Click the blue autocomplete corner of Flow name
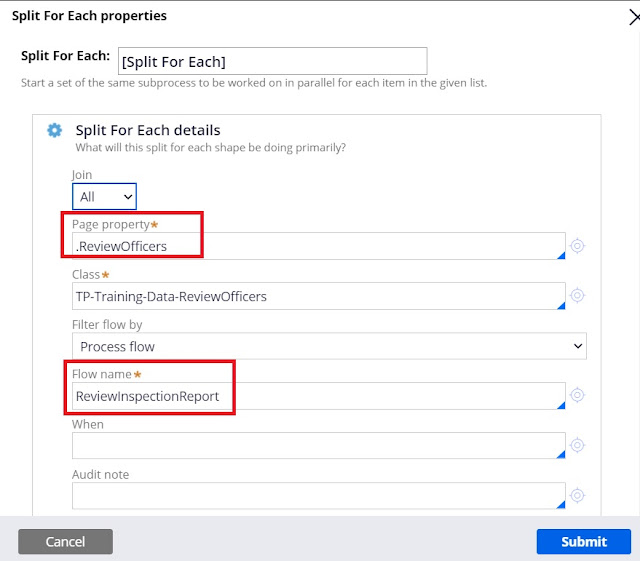 pos(560,403)
